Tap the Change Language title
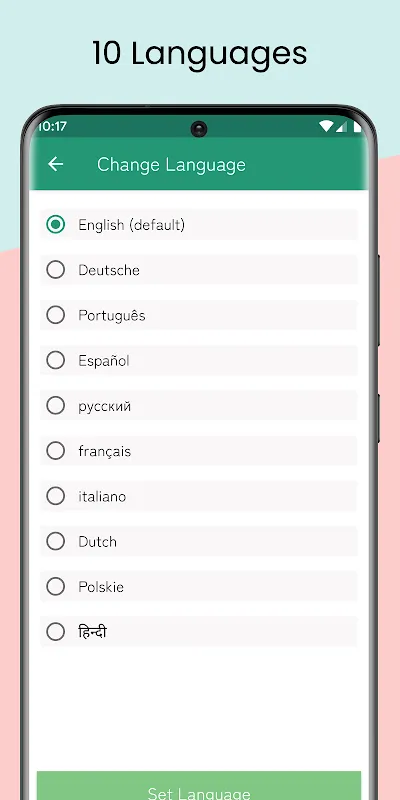400x800 pixels. (171, 165)
